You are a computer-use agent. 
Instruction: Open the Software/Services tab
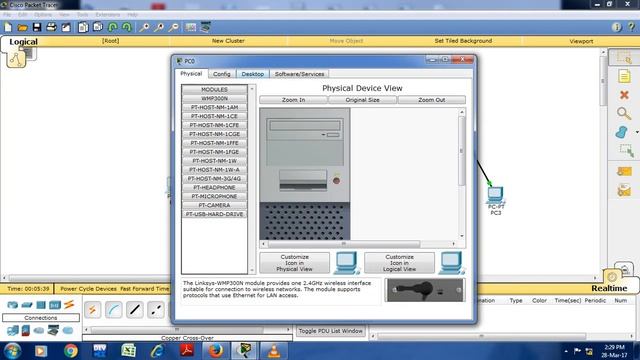(299, 74)
